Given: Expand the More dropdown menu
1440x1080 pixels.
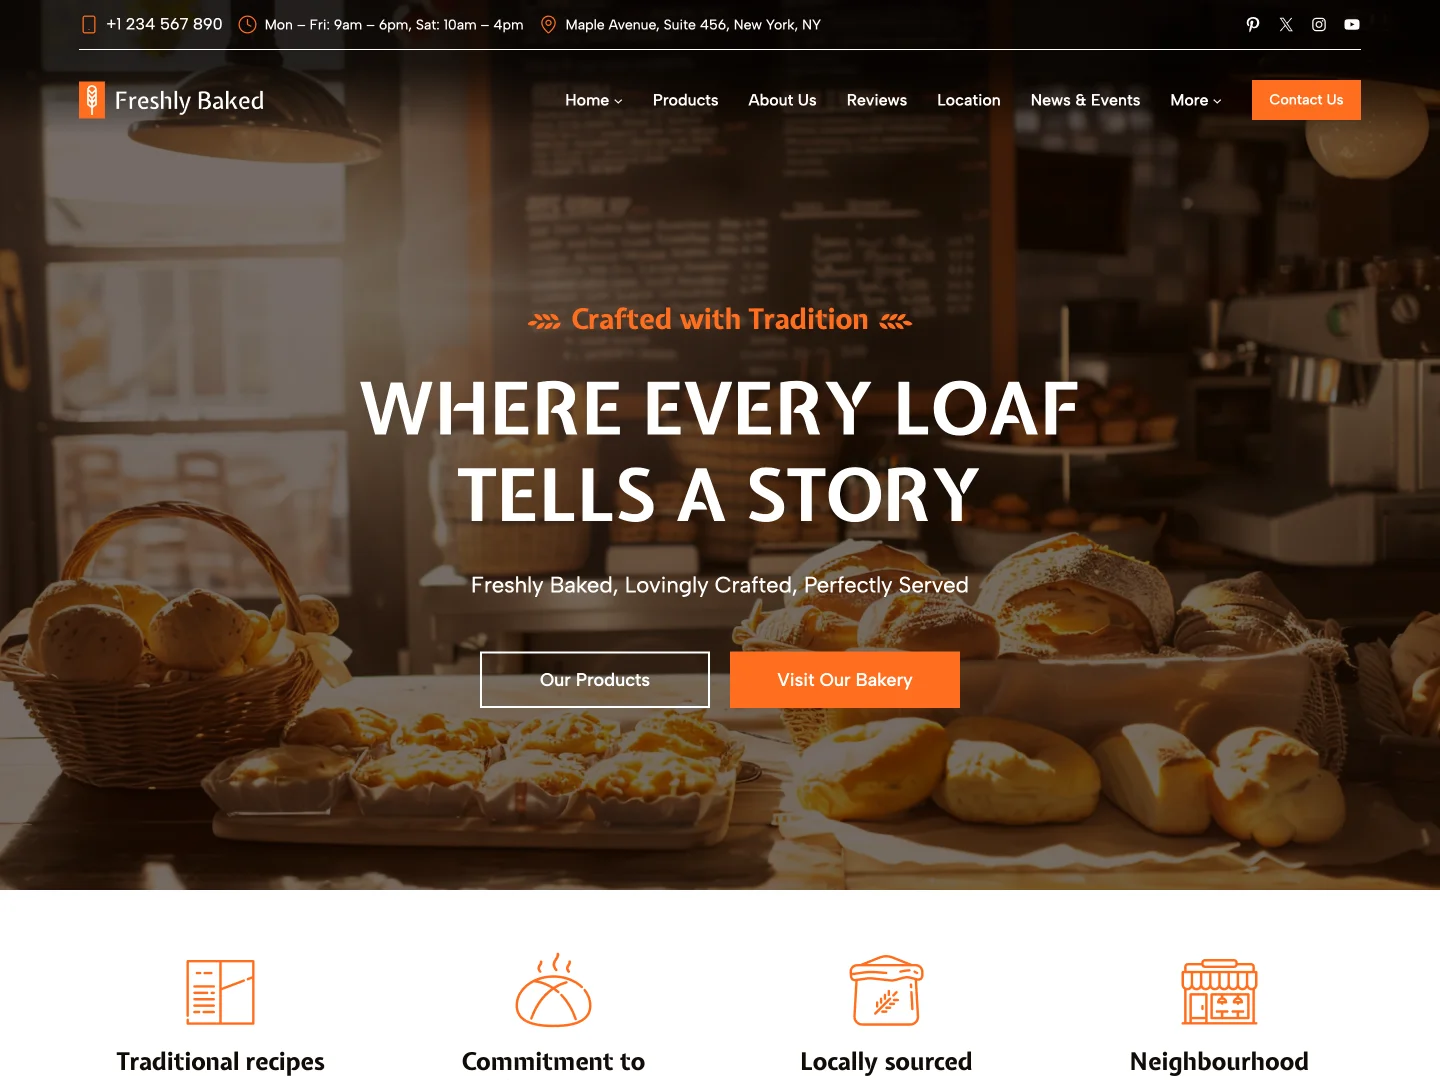Looking at the screenshot, I should [1196, 100].
